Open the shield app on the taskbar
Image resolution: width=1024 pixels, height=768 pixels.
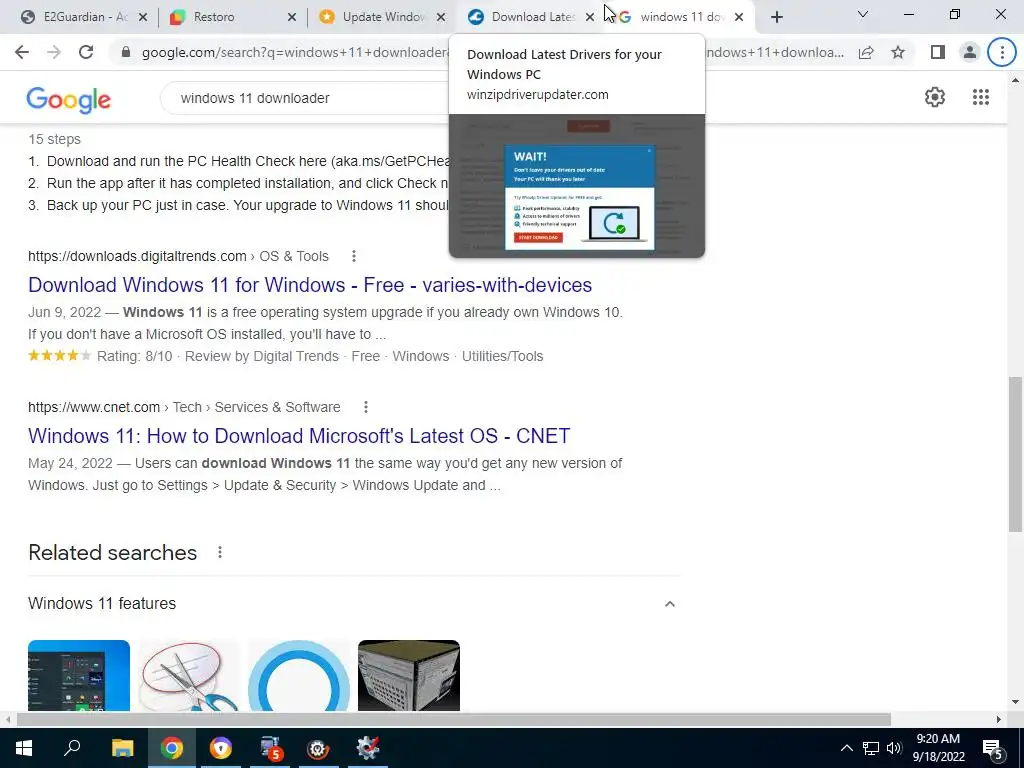point(221,748)
